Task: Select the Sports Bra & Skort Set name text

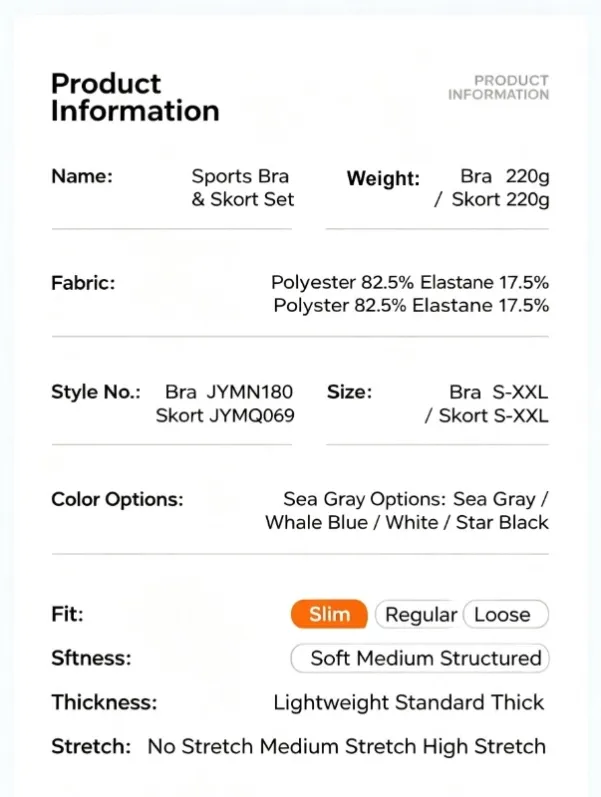Action: pos(243,188)
